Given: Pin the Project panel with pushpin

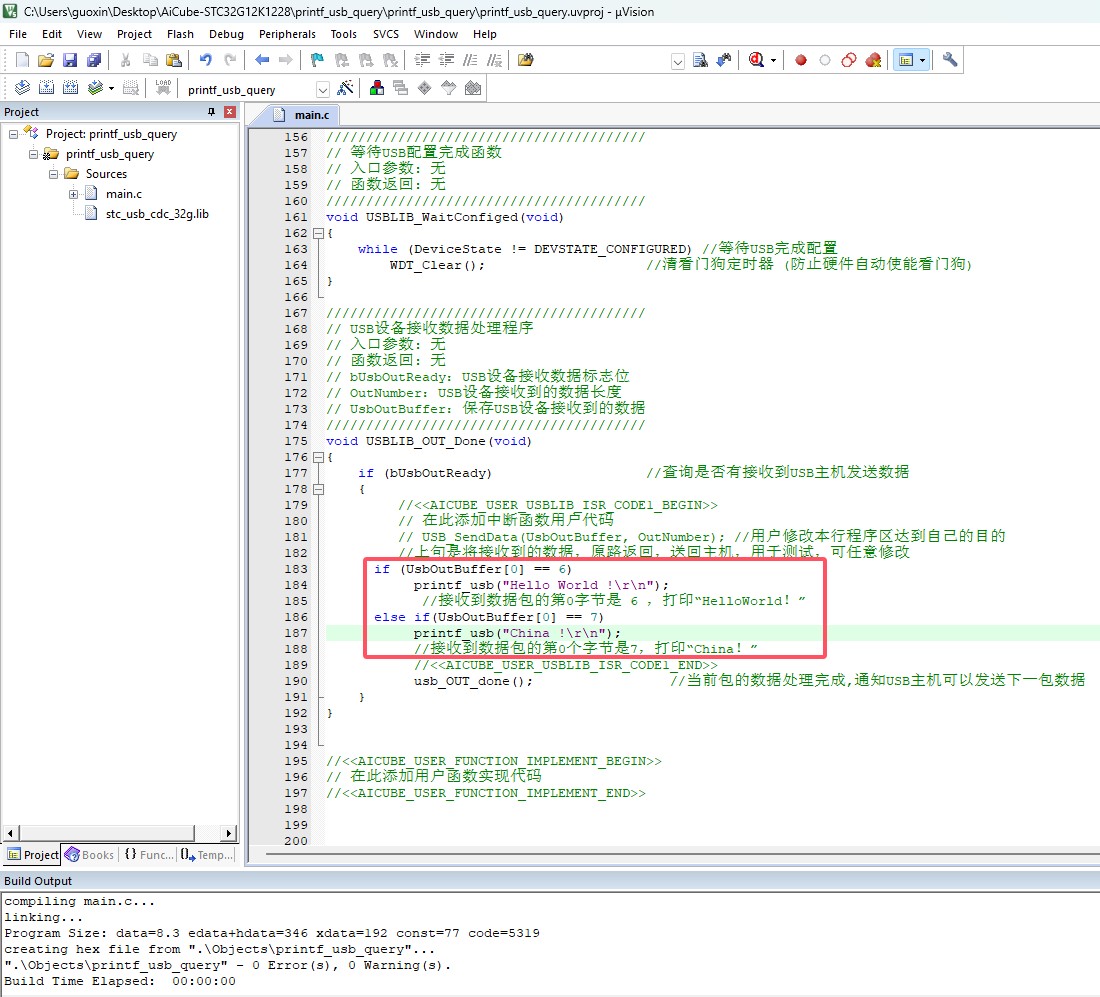Looking at the screenshot, I should [211, 112].
